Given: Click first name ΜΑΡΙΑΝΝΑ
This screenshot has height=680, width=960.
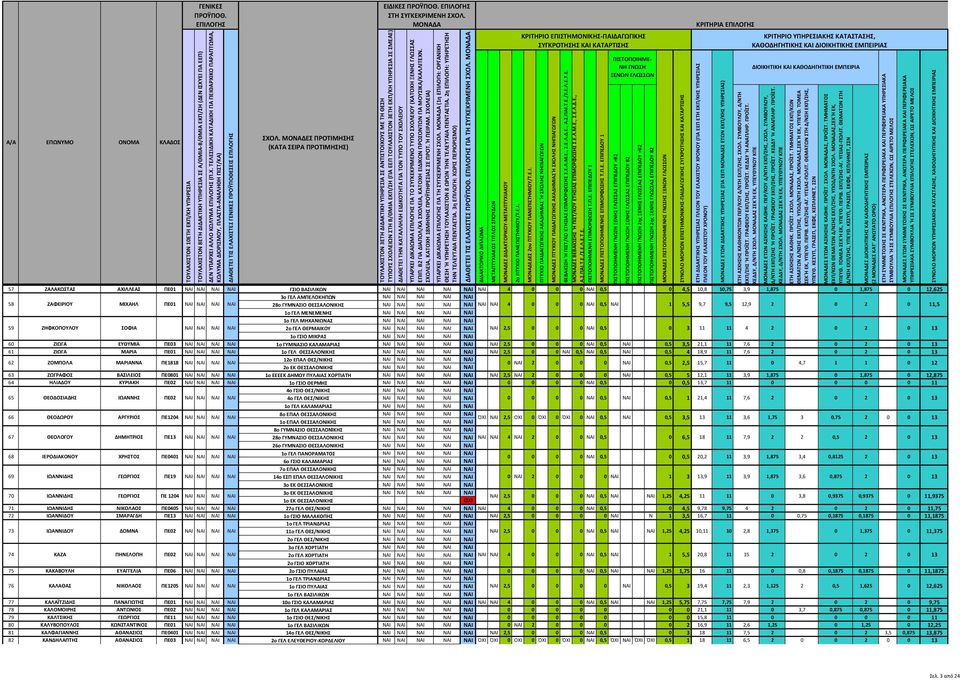Looking at the screenshot, I should point(129,364).
